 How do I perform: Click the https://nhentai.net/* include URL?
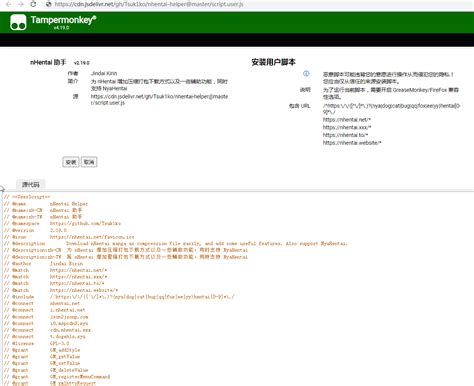[x=347, y=120]
